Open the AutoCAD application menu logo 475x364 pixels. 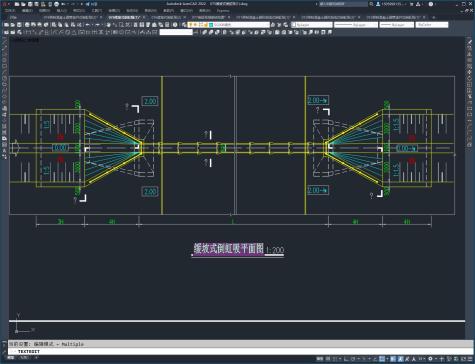tap(4, 4)
